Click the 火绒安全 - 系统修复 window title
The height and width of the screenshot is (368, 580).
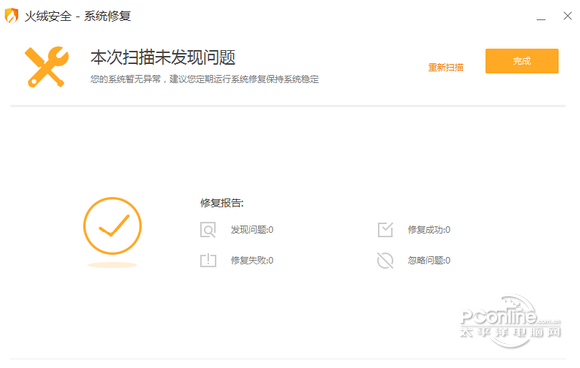(x=78, y=16)
